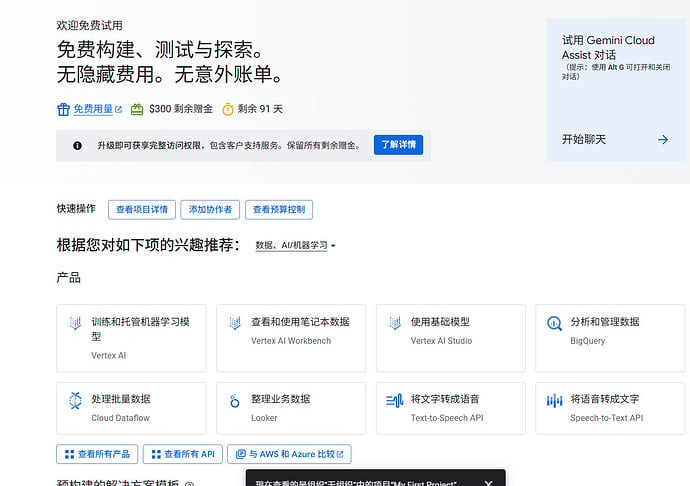Open the 将语音转成文字 card
This screenshot has height=486, width=690.
[610, 409]
